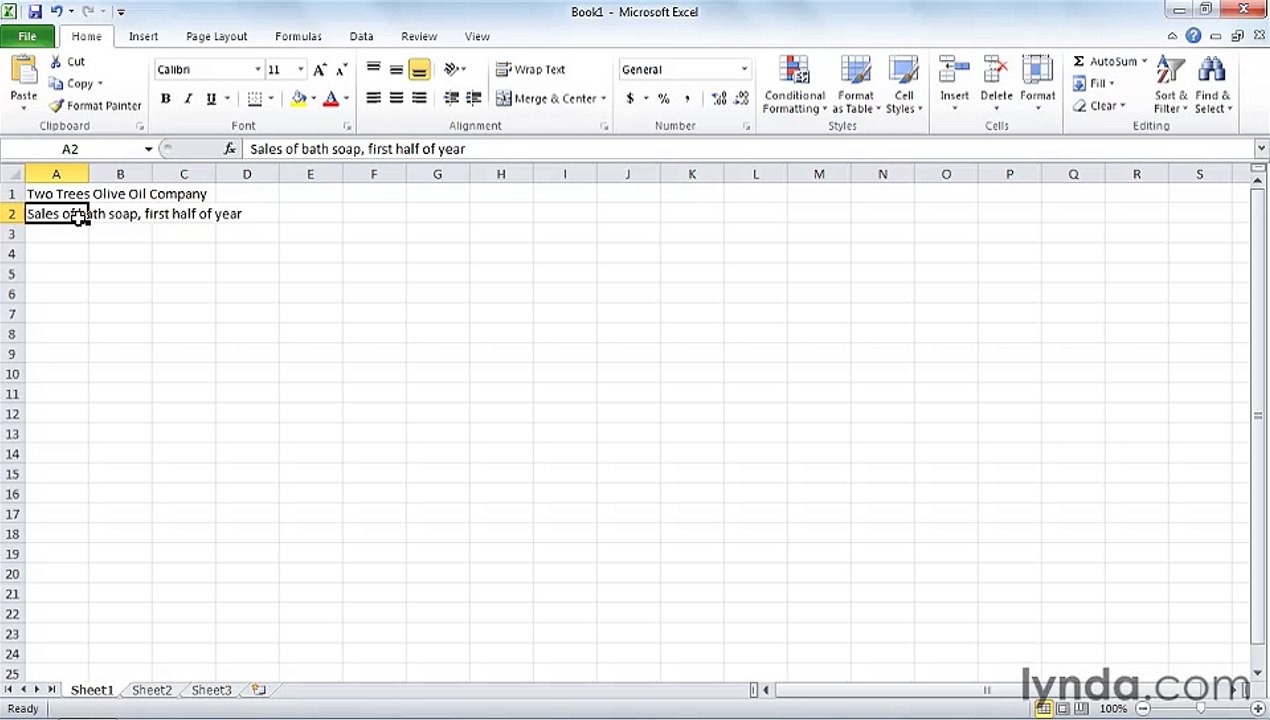Open Cell Styles gallery
The height and width of the screenshot is (720, 1270).
(x=904, y=86)
